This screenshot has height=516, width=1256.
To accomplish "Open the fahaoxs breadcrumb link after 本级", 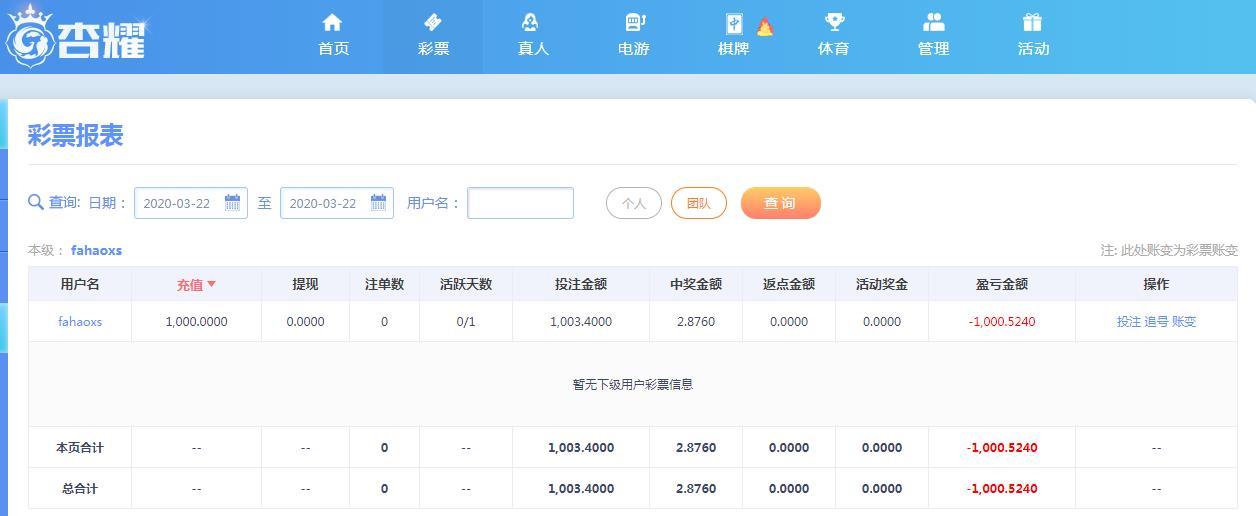I will tap(96, 250).
